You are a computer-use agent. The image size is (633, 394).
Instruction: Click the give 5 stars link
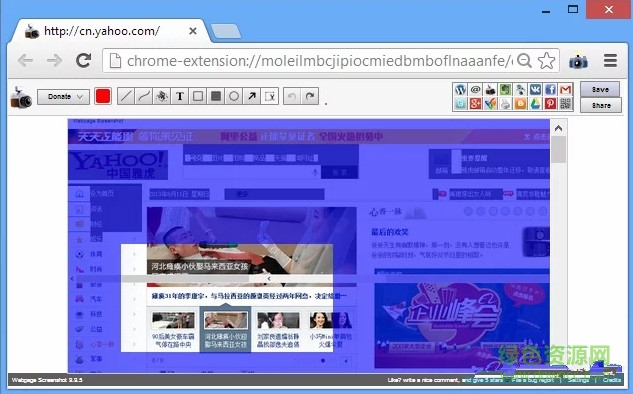[x=487, y=380]
